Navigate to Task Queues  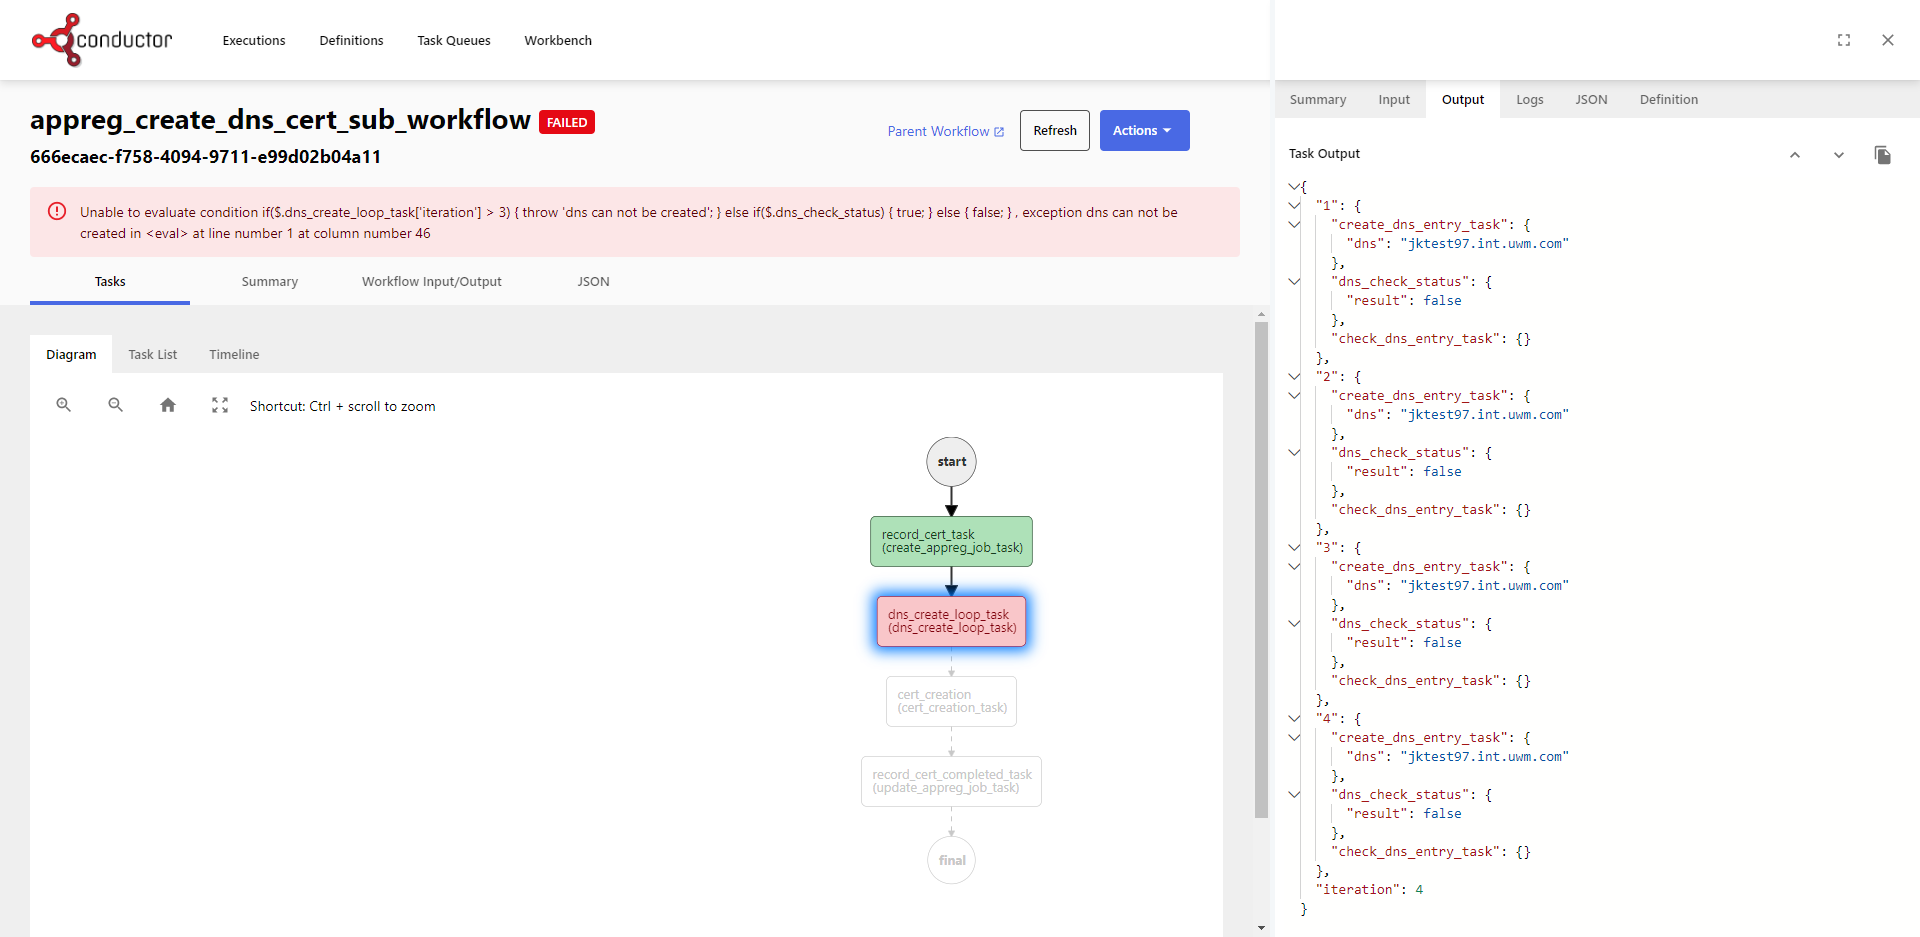click(x=453, y=40)
